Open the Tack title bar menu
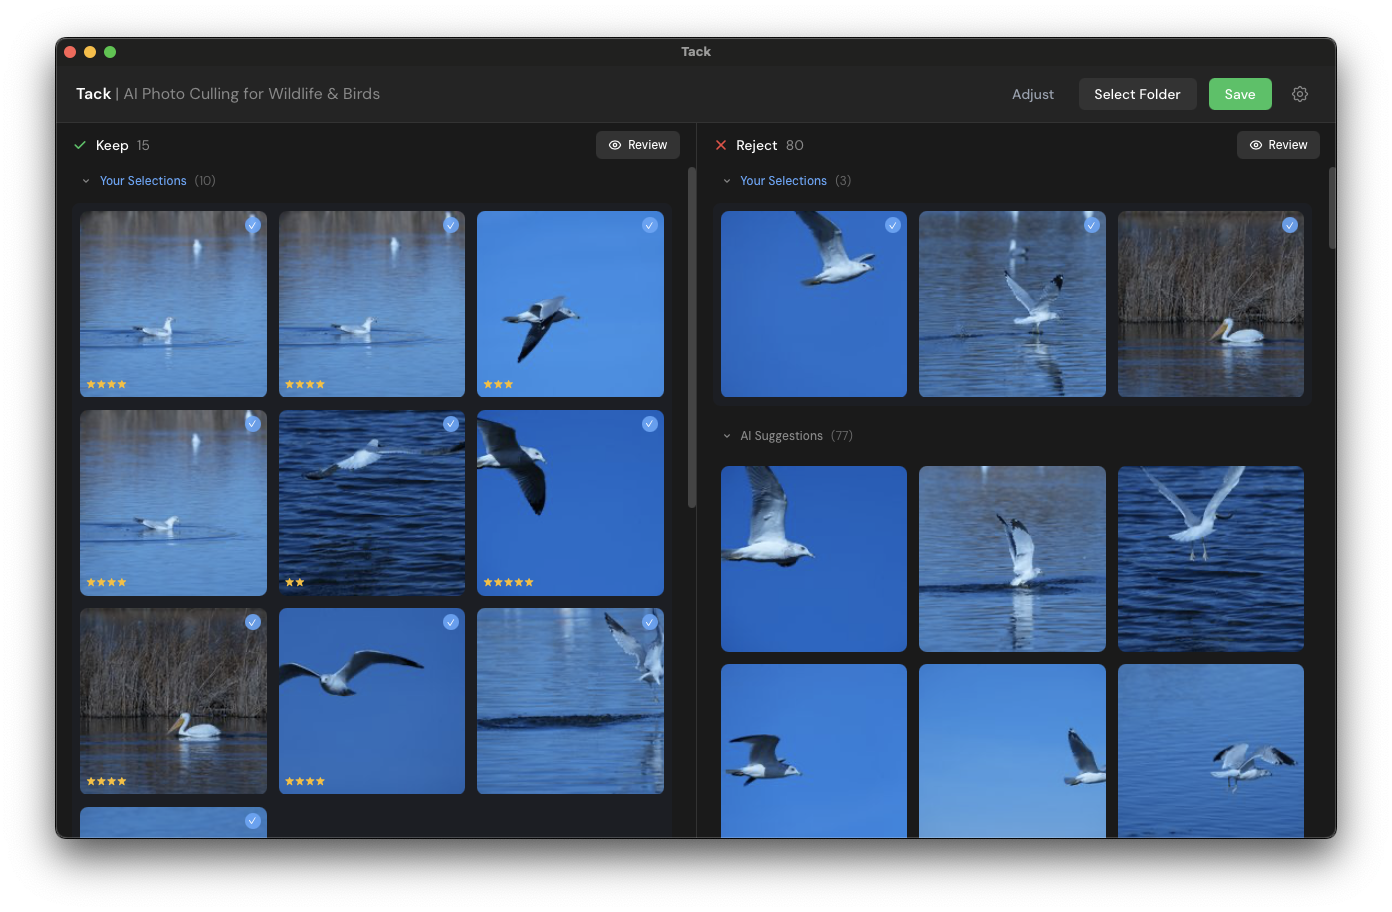 pos(696,51)
